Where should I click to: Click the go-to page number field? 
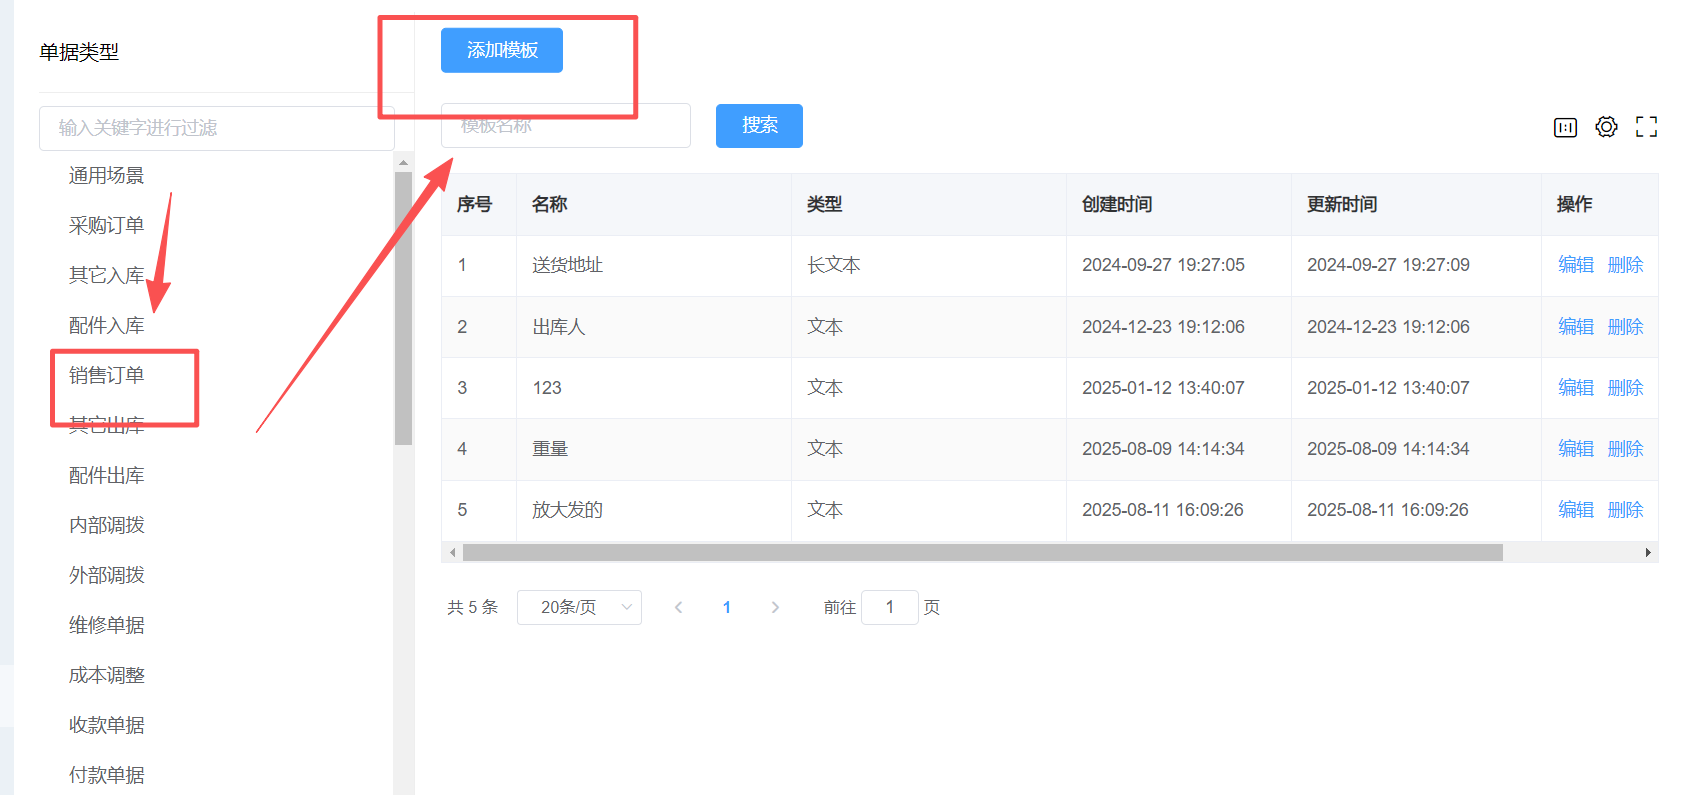[x=889, y=607]
